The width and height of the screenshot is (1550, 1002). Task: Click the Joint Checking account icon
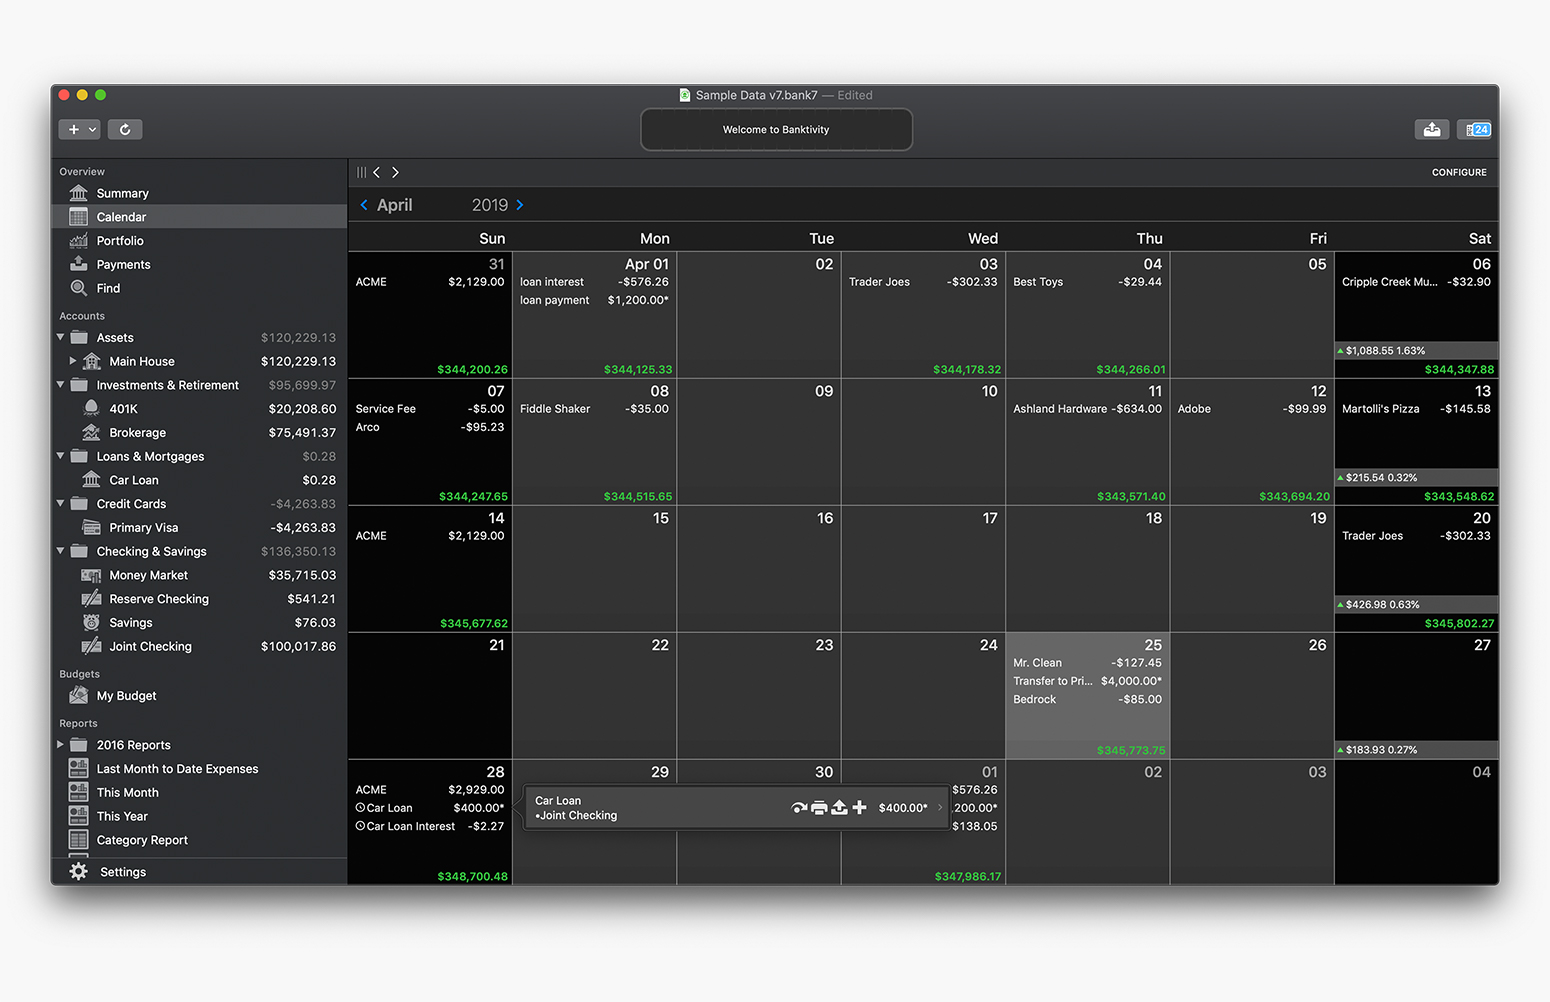[x=91, y=646]
